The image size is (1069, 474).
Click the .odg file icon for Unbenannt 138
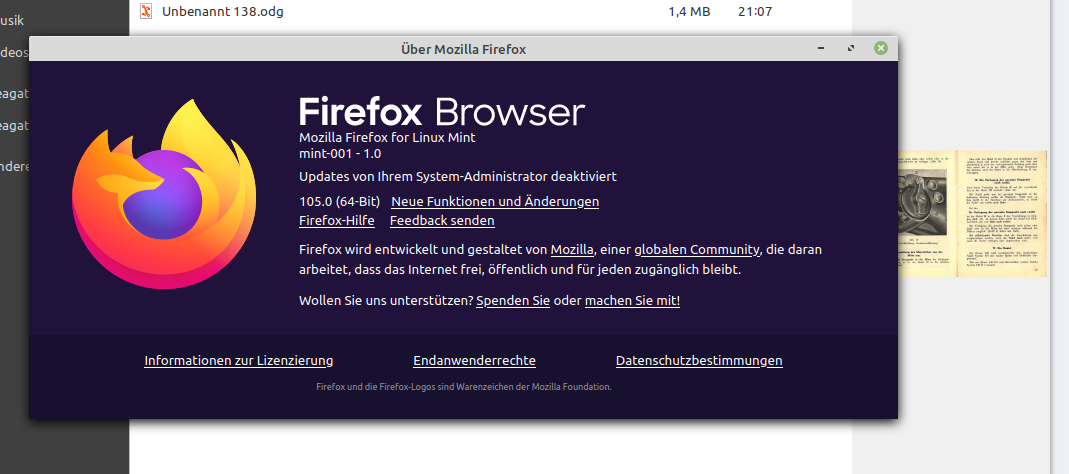click(145, 11)
